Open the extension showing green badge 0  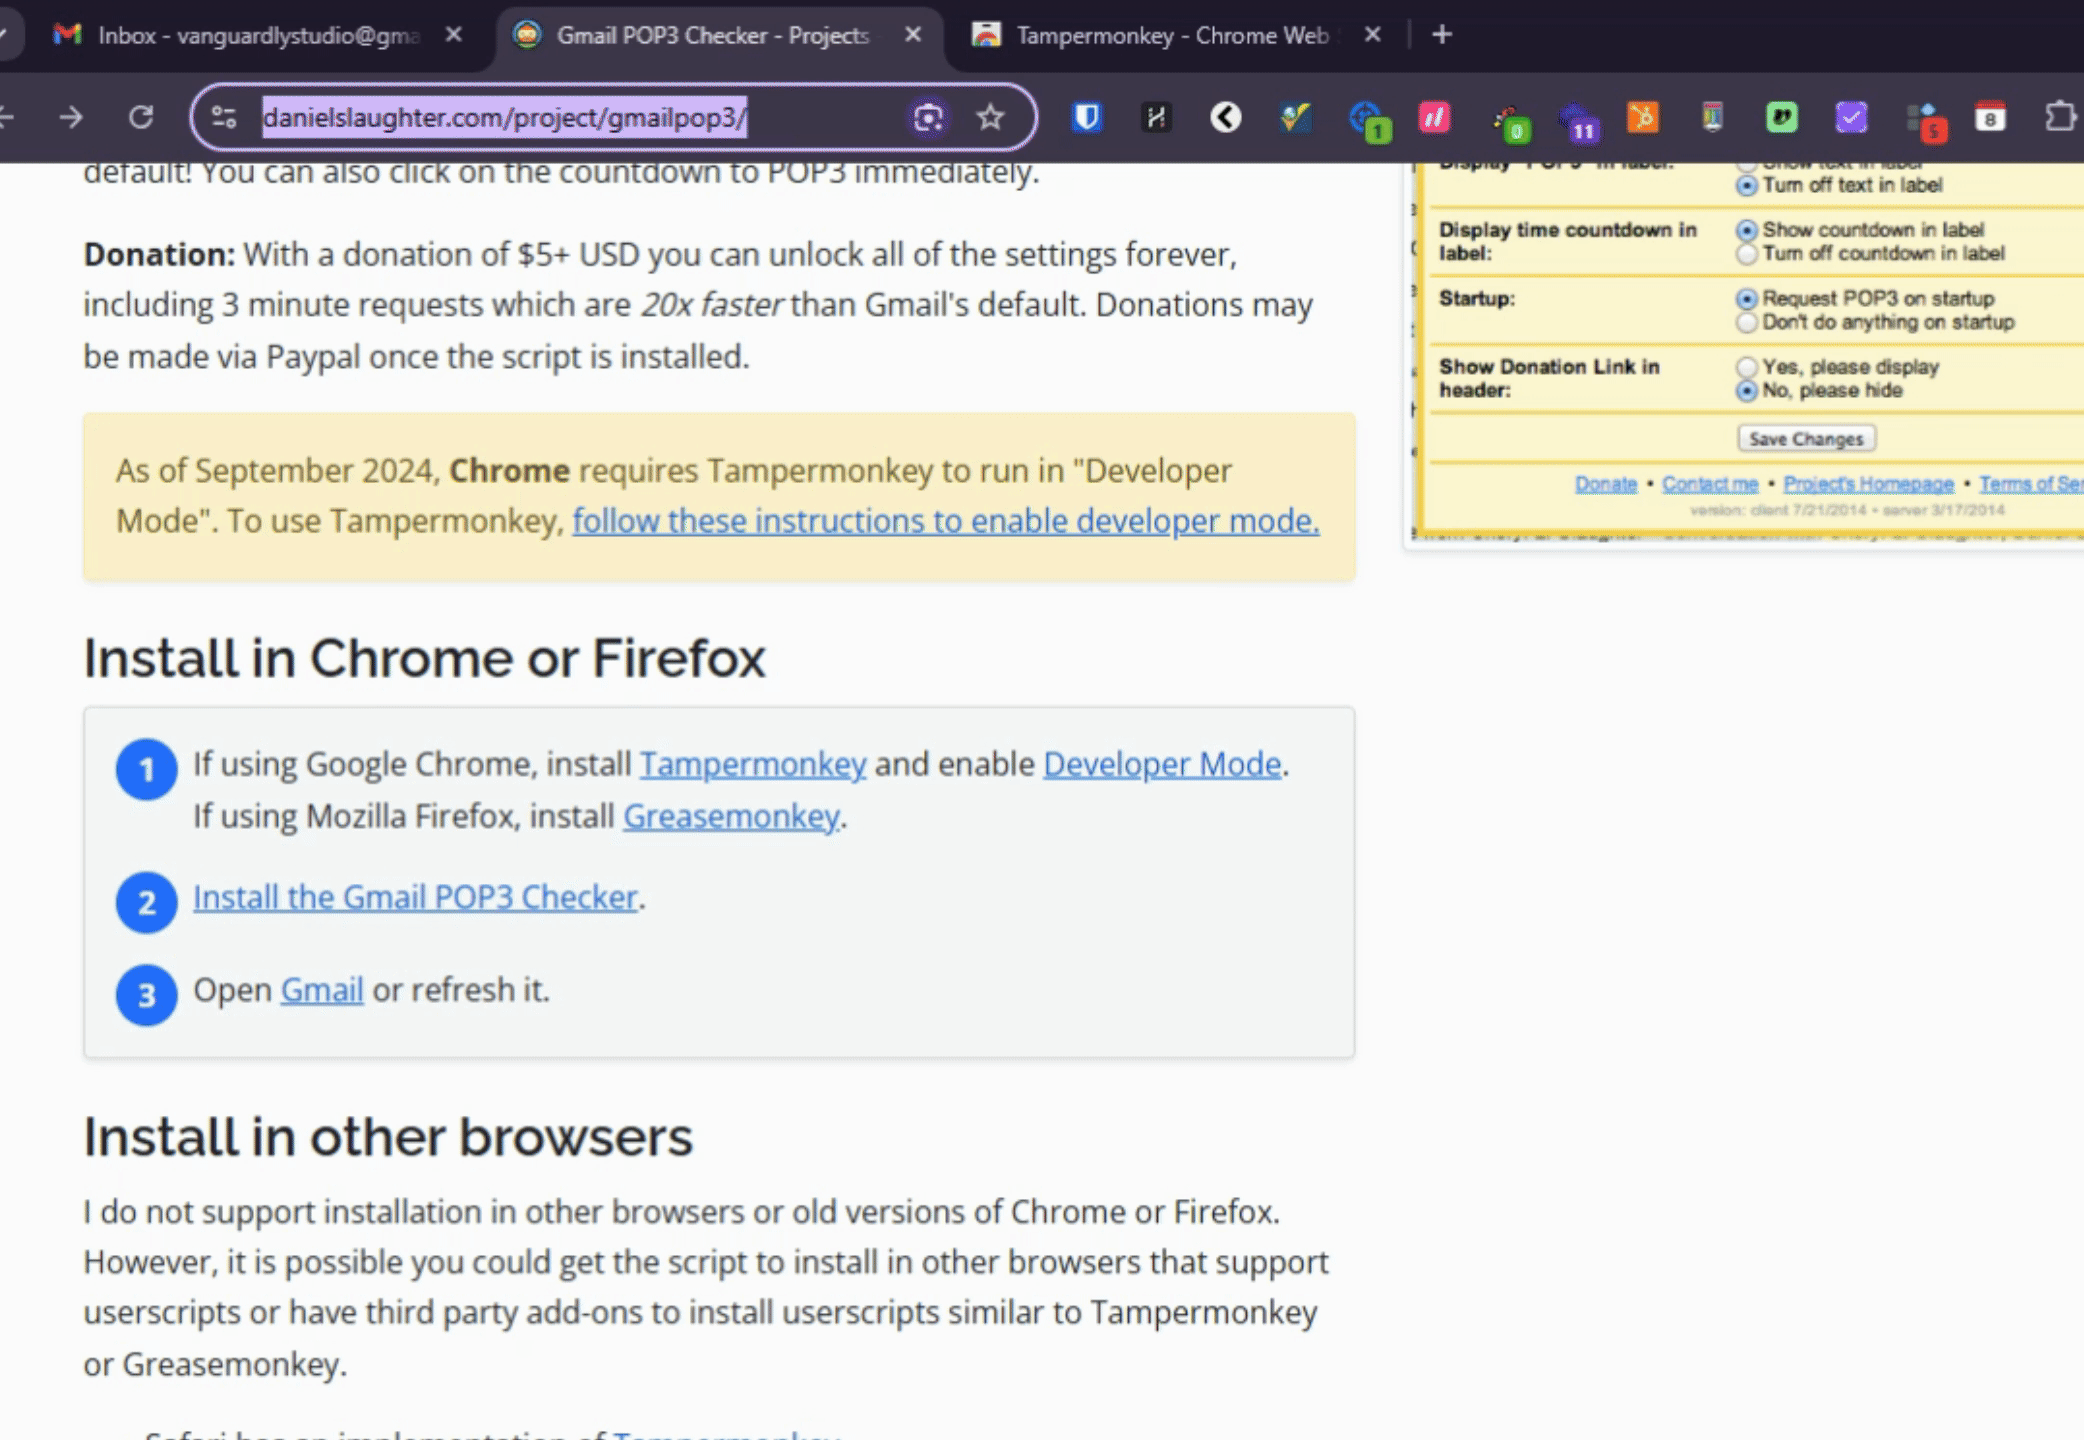(1510, 122)
